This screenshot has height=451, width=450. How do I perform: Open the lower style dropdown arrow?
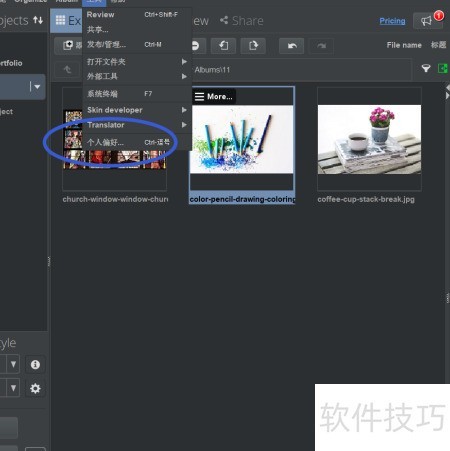pyautogui.click(x=13, y=388)
